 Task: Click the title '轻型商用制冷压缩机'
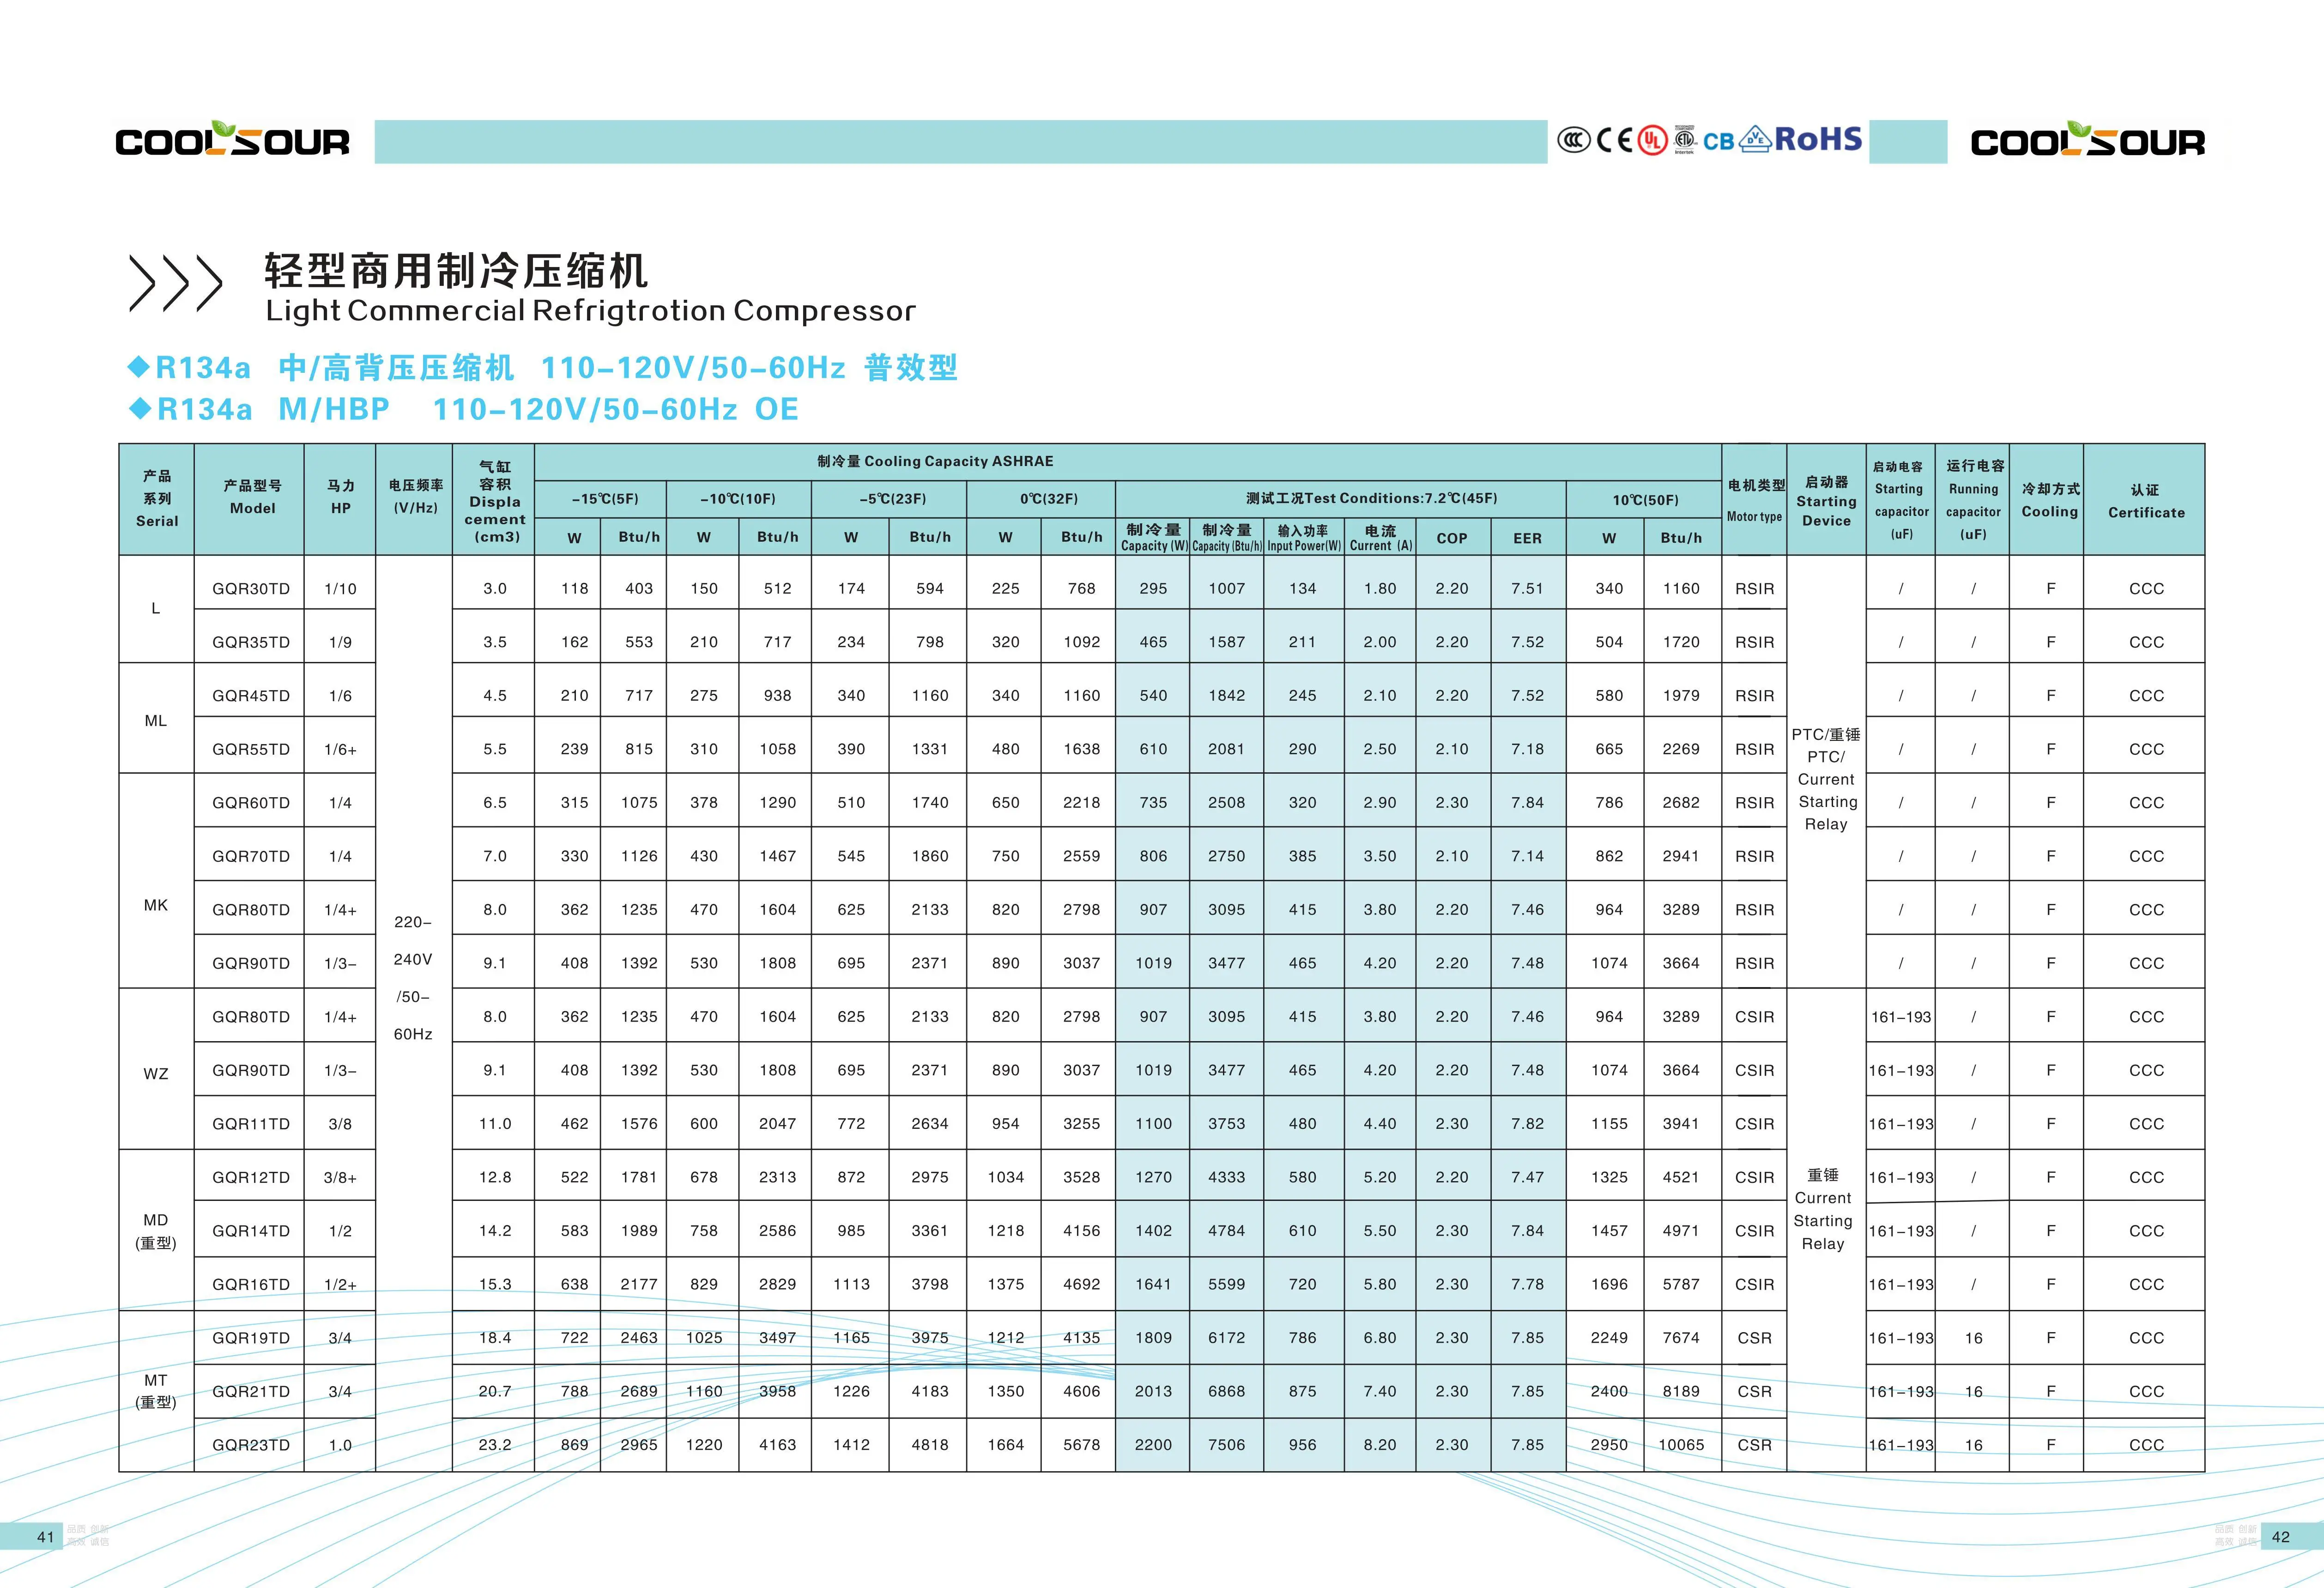[x=456, y=270]
